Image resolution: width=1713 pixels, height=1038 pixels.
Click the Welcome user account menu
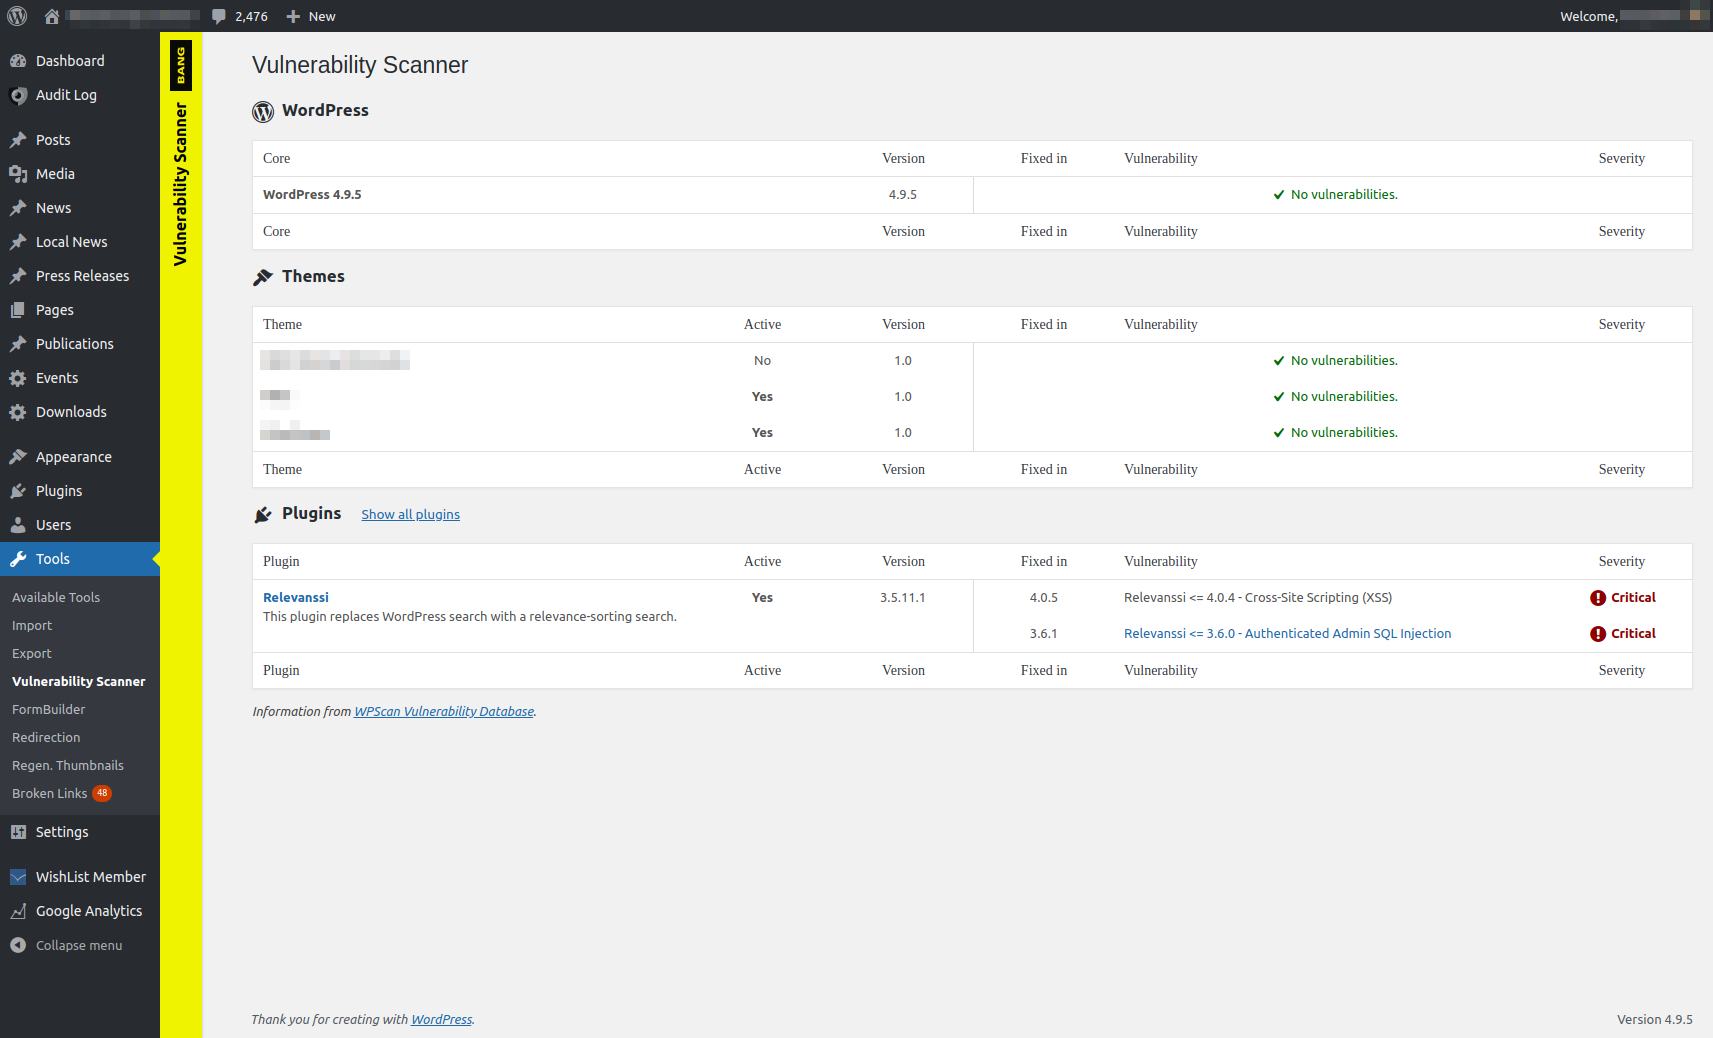1633,16
